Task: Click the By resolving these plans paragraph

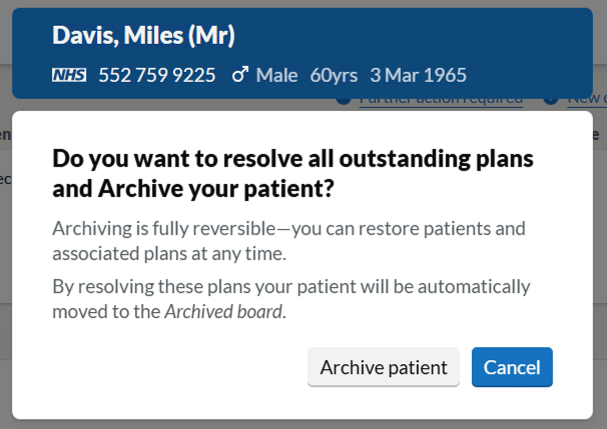Action: tap(291, 299)
